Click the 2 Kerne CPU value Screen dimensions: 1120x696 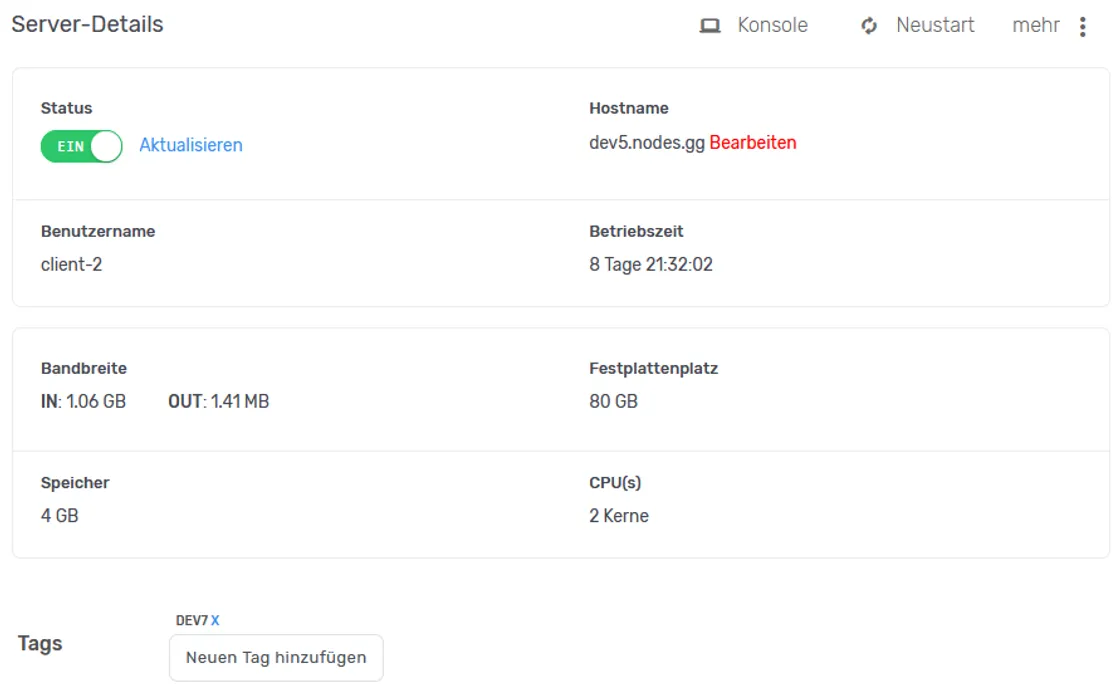pyautogui.click(x=619, y=516)
